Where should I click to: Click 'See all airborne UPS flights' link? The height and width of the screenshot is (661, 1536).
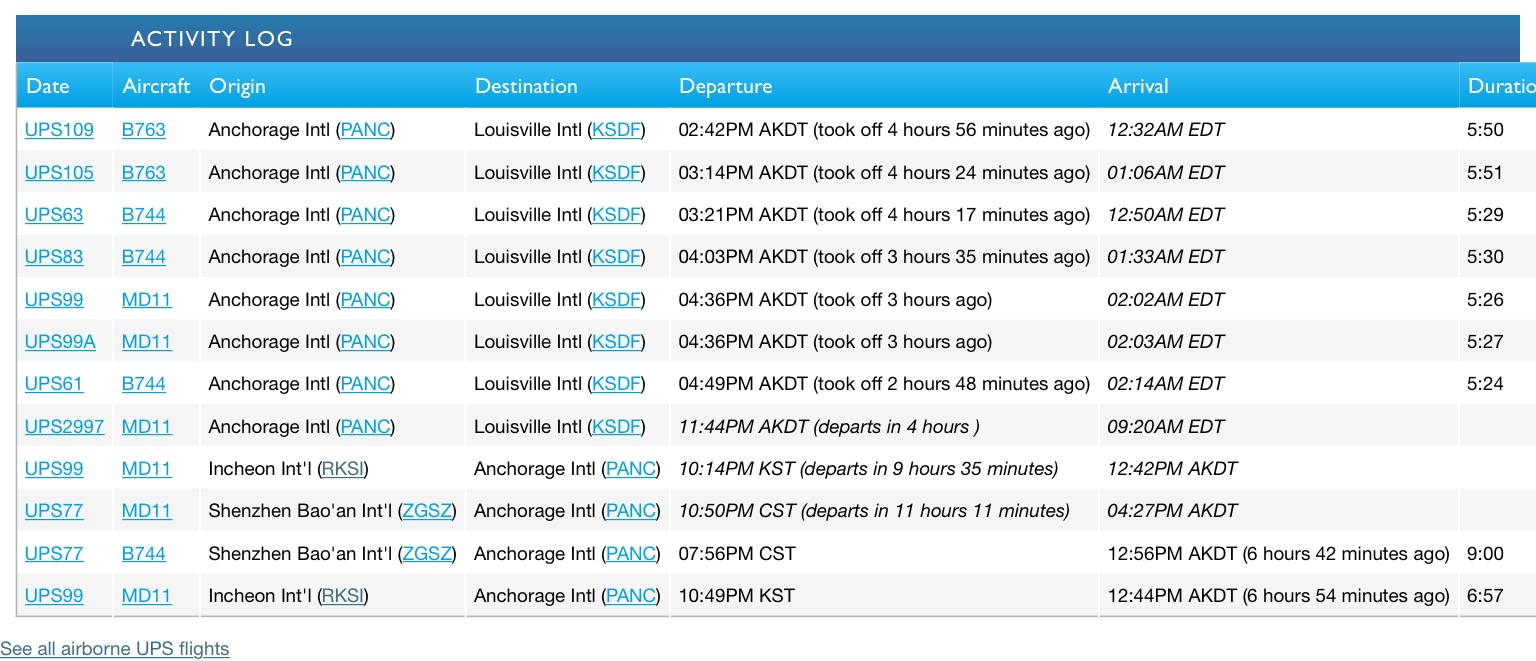pyautogui.click(x=114, y=648)
